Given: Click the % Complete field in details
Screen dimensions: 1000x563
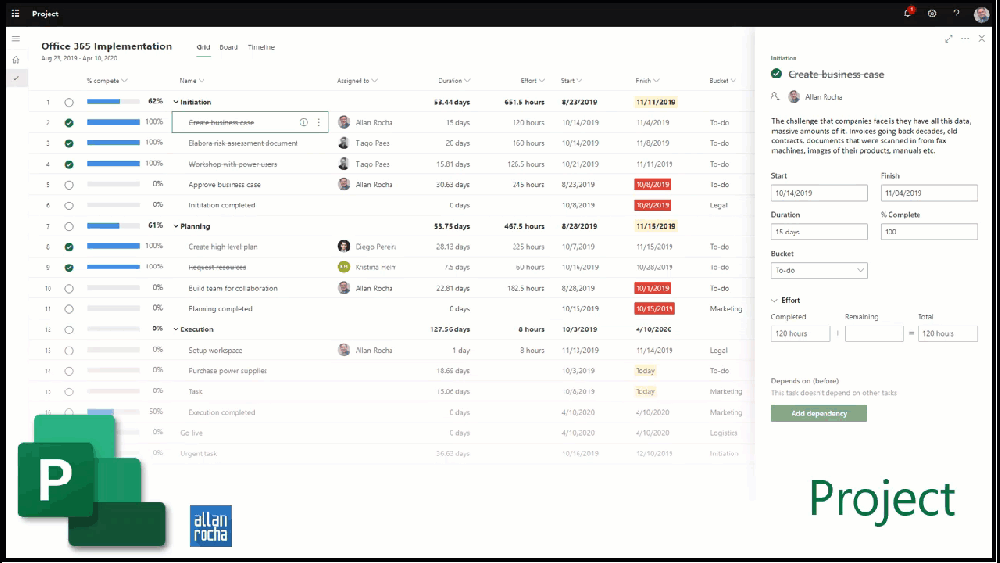Looking at the screenshot, I should (929, 231).
